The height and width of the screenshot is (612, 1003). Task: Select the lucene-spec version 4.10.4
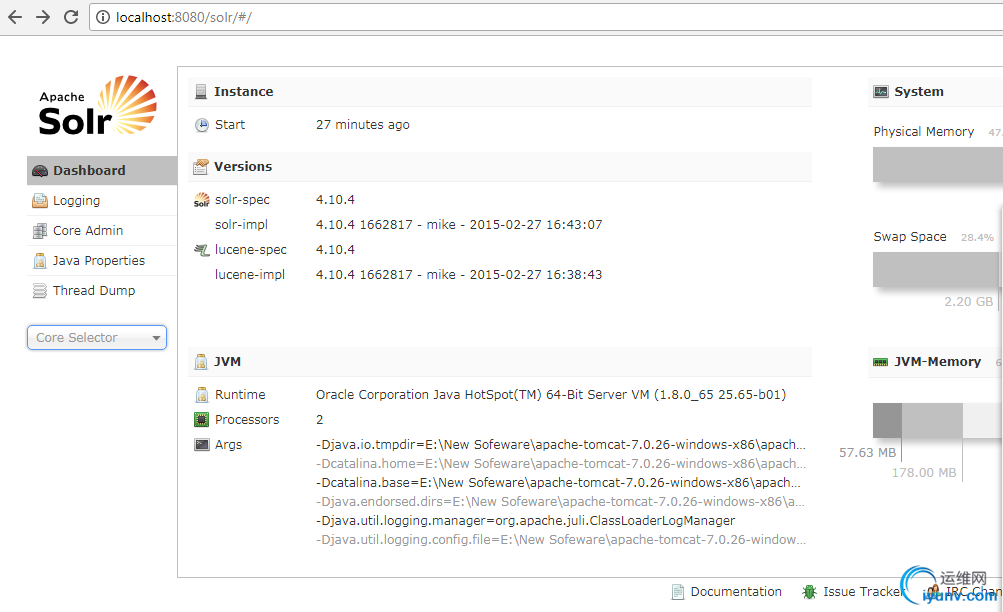click(335, 249)
